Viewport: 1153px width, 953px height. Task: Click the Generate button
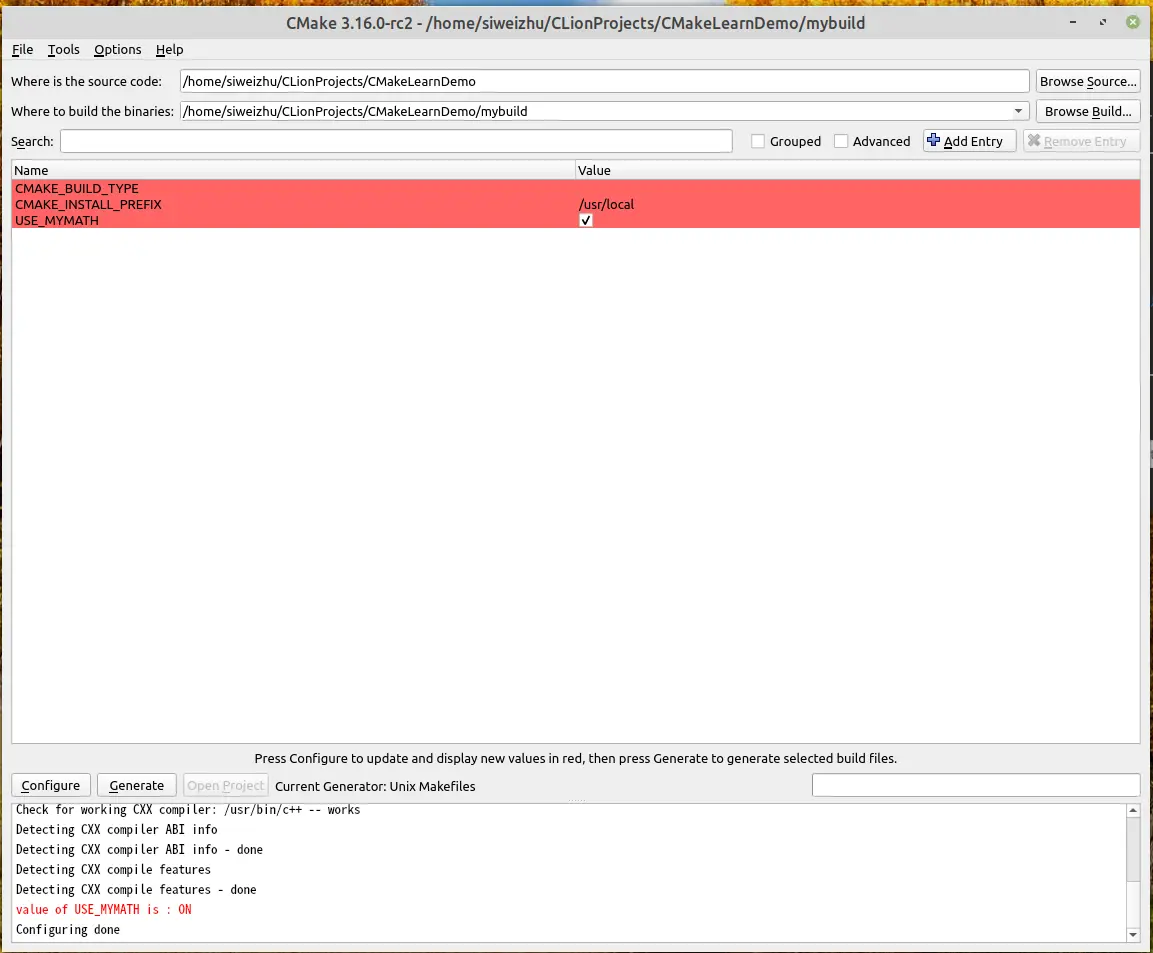pos(137,785)
